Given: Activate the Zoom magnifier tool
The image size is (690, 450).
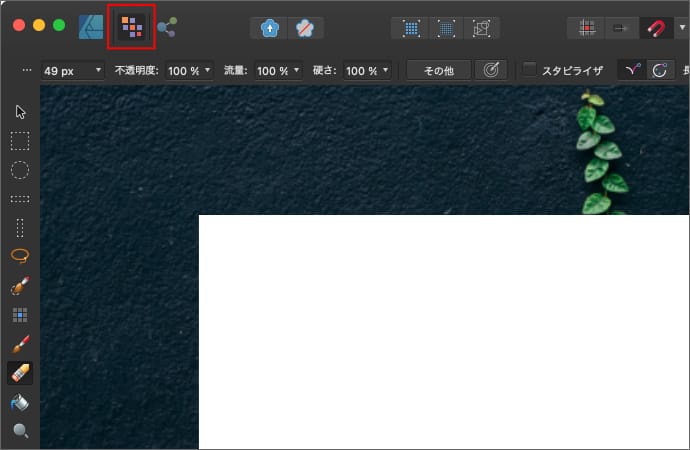Looking at the screenshot, I should point(20,431).
